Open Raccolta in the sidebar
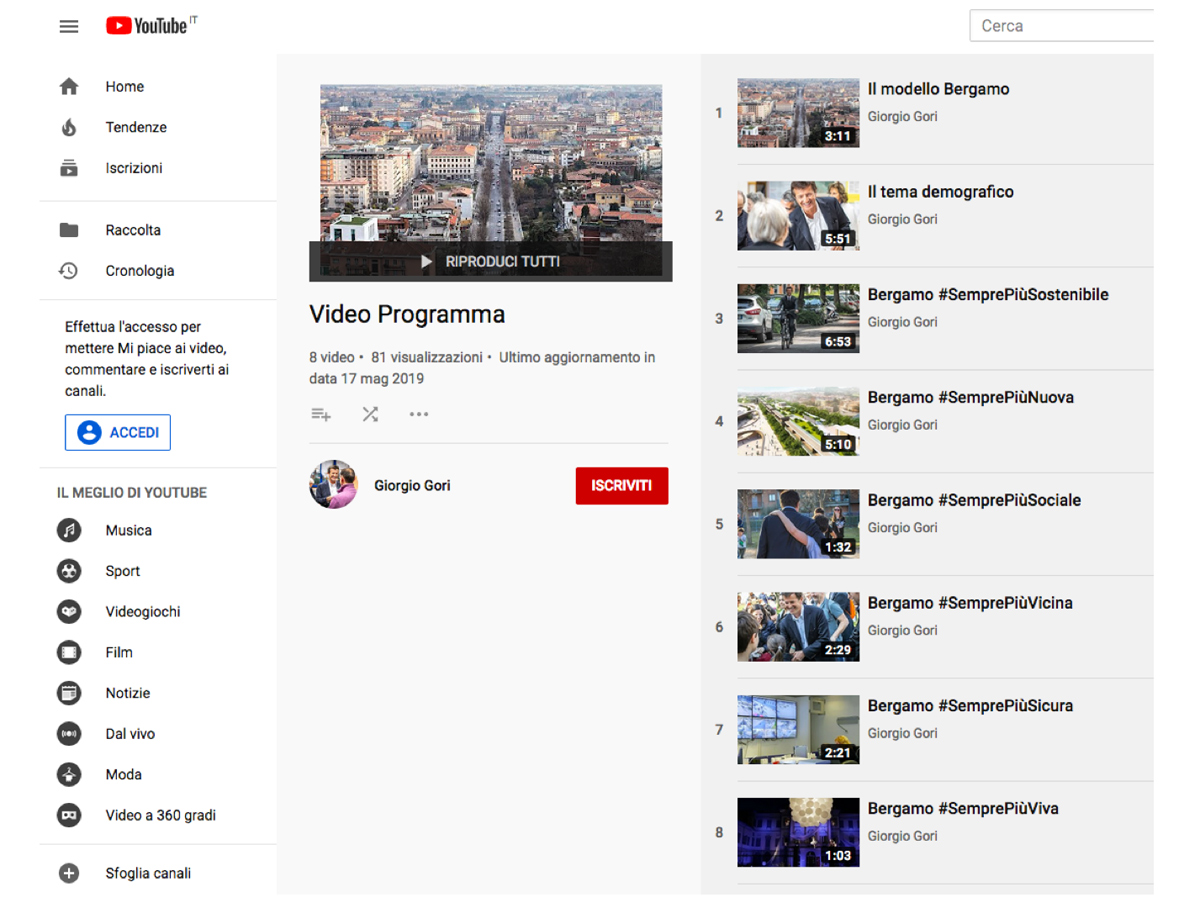Screen dimensions: 1200x908 133,230
